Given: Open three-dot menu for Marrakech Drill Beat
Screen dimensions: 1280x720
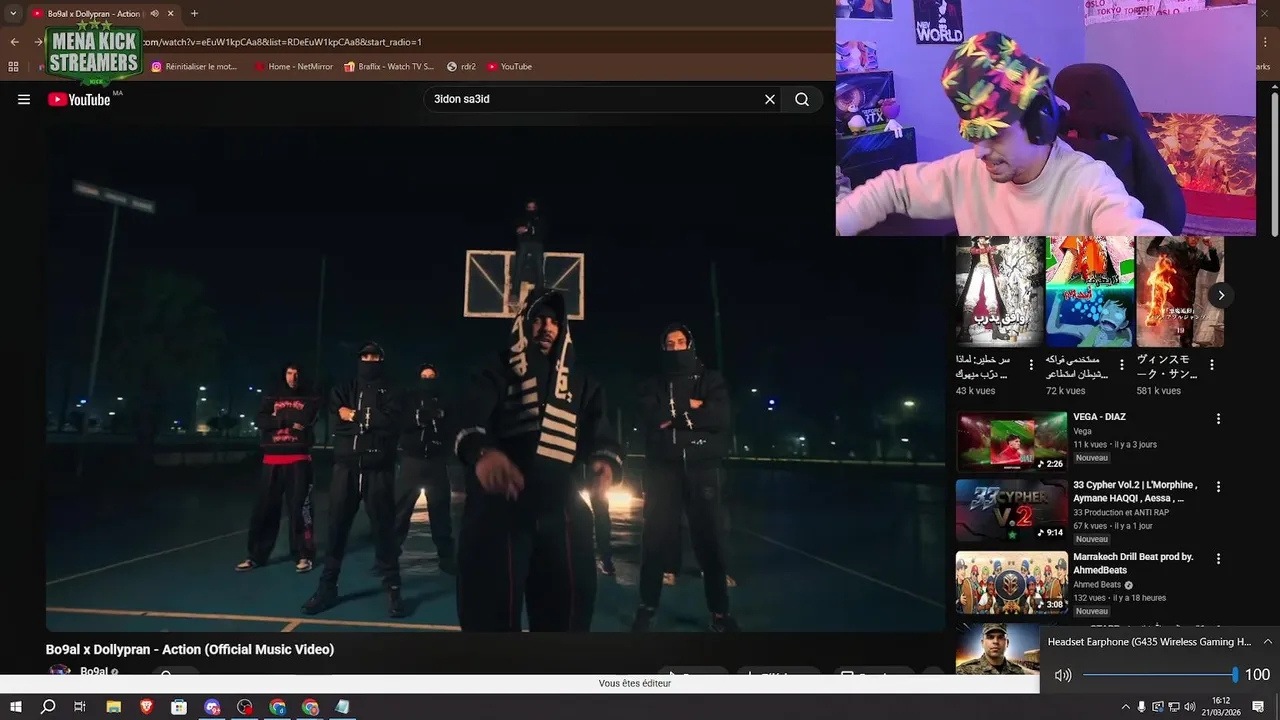Looking at the screenshot, I should coord(1218,559).
